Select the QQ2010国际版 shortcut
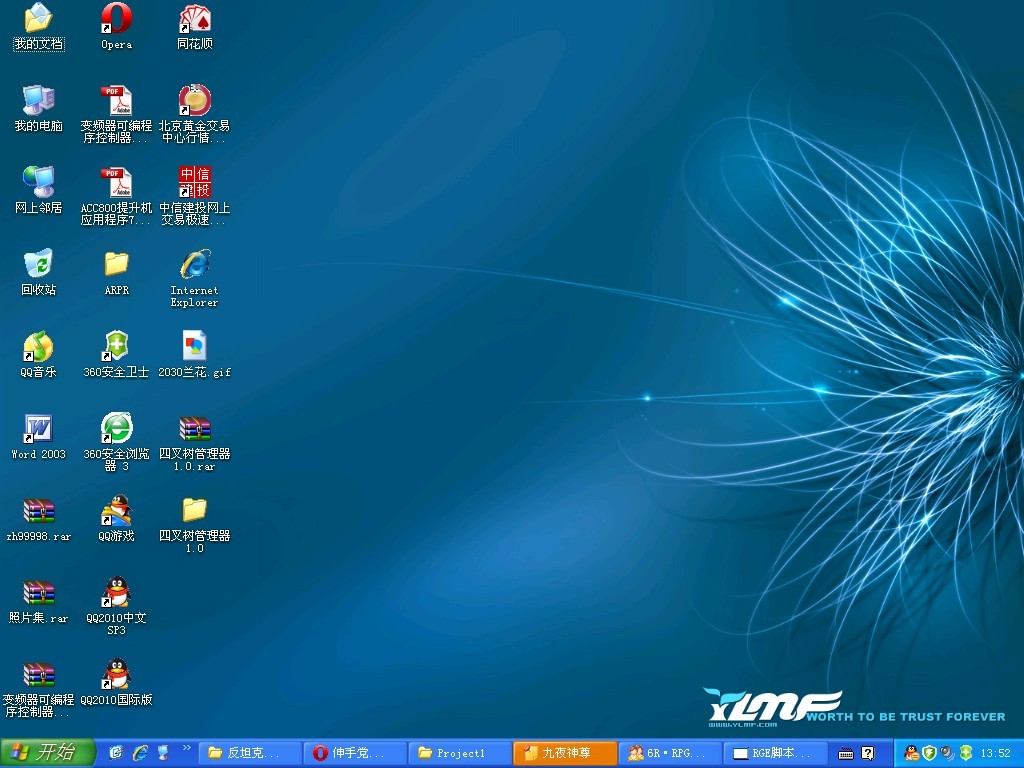This screenshot has width=1024, height=768. tap(116, 682)
